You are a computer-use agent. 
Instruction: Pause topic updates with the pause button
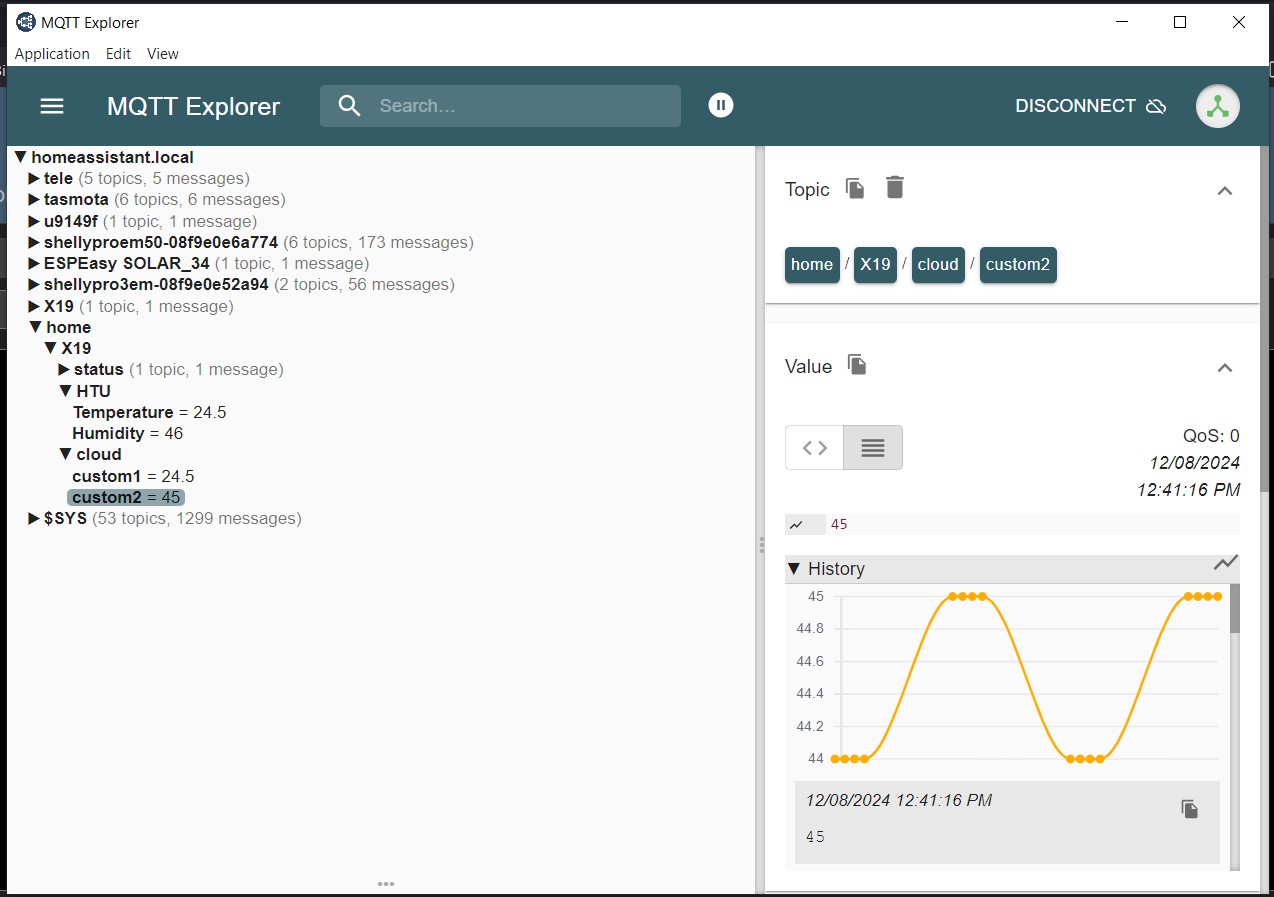[x=721, y=105]
